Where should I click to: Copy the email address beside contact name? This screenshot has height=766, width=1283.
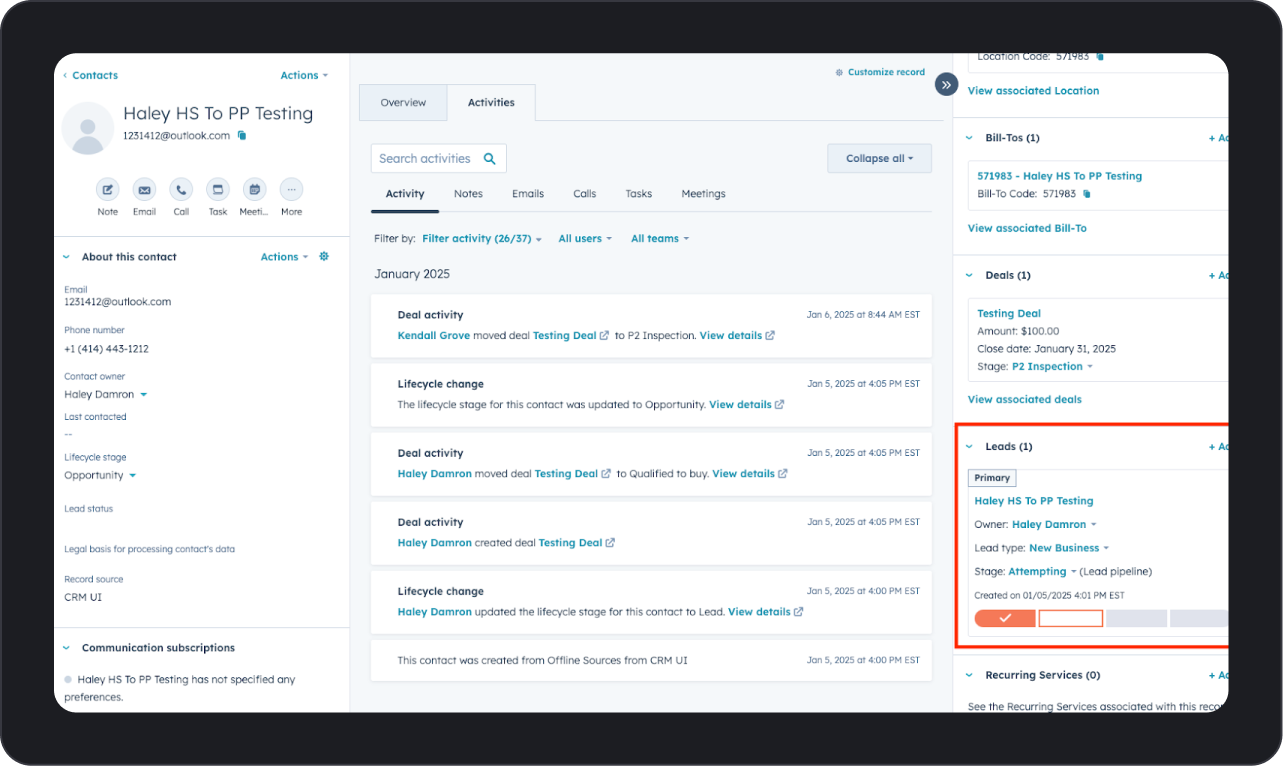[242, 136]
